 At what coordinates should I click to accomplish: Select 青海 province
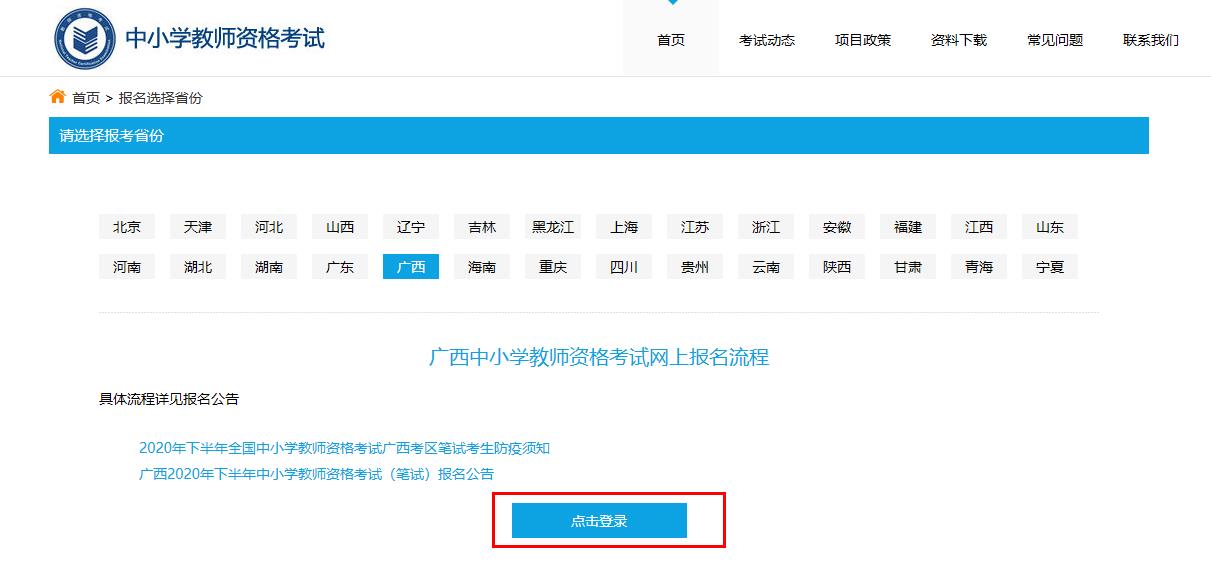tap(979, 267)
